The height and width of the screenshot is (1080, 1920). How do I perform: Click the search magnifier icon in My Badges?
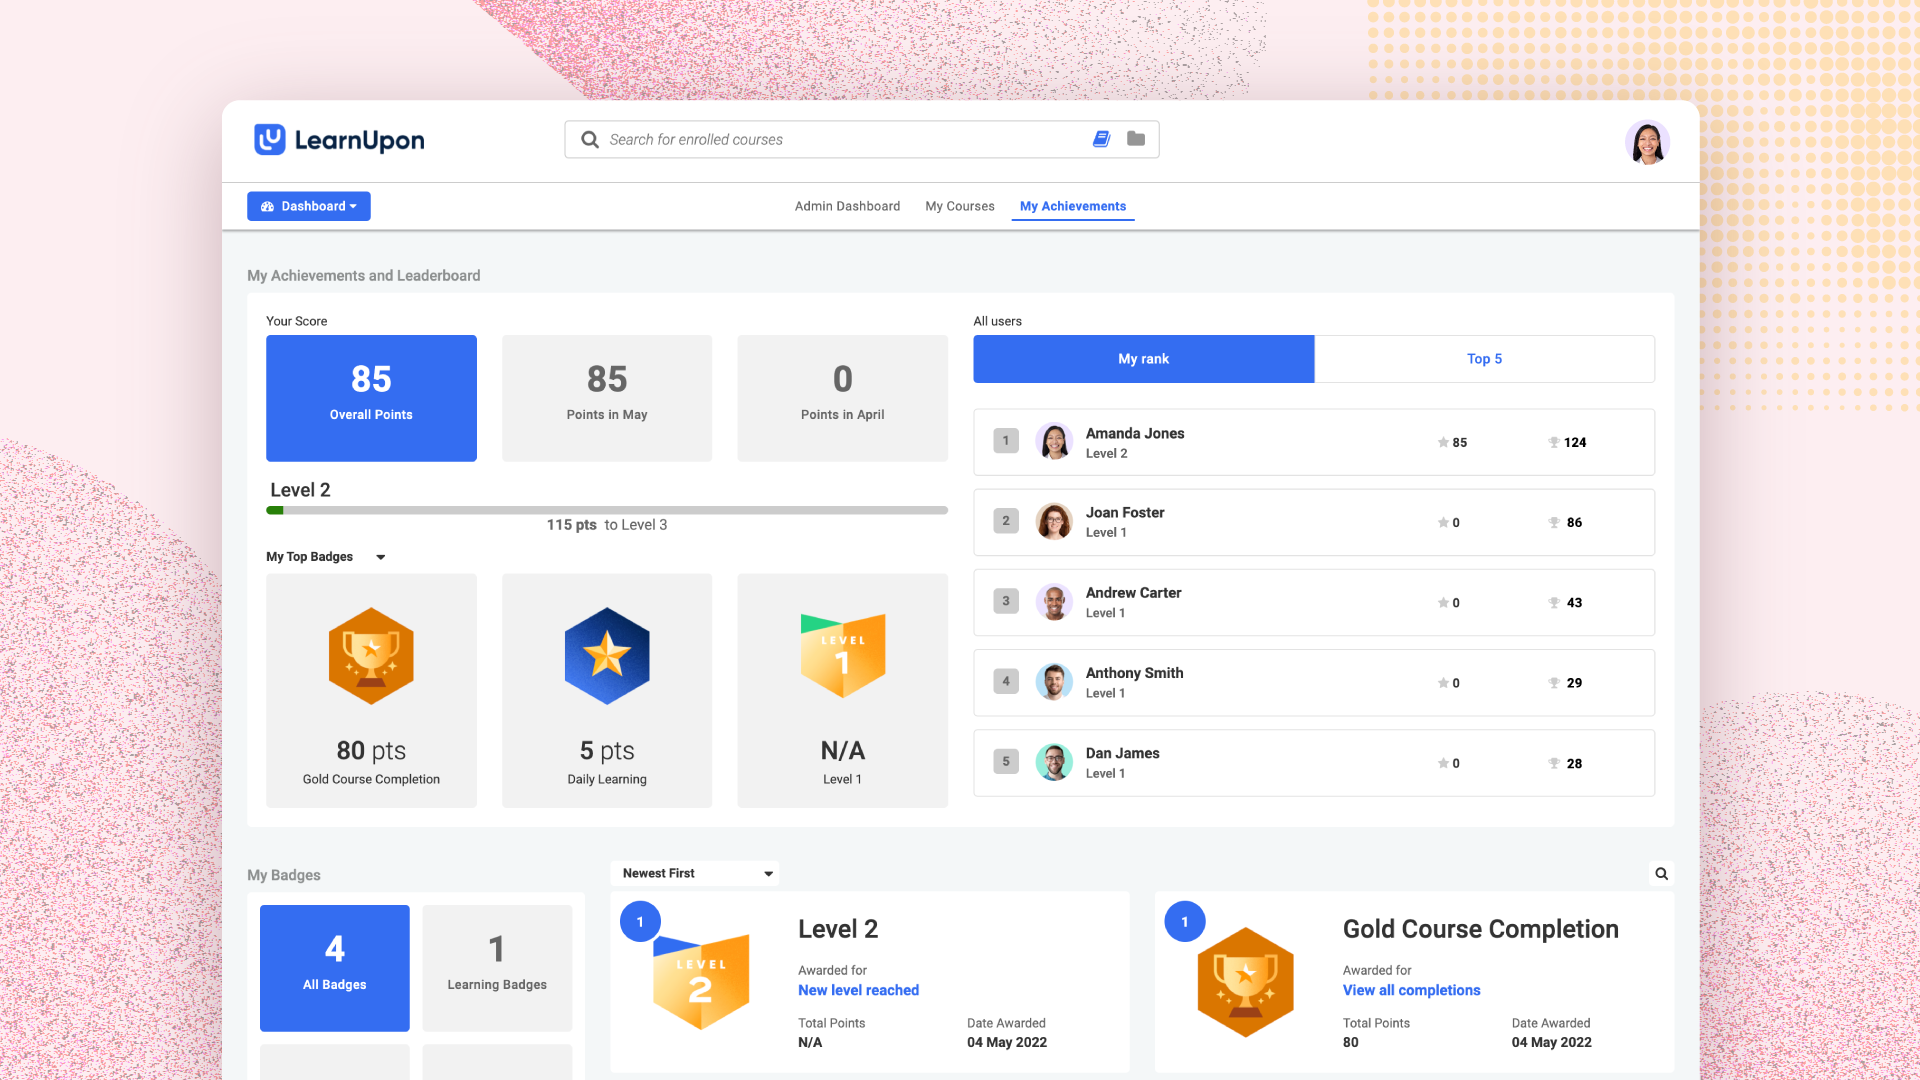1662,873
